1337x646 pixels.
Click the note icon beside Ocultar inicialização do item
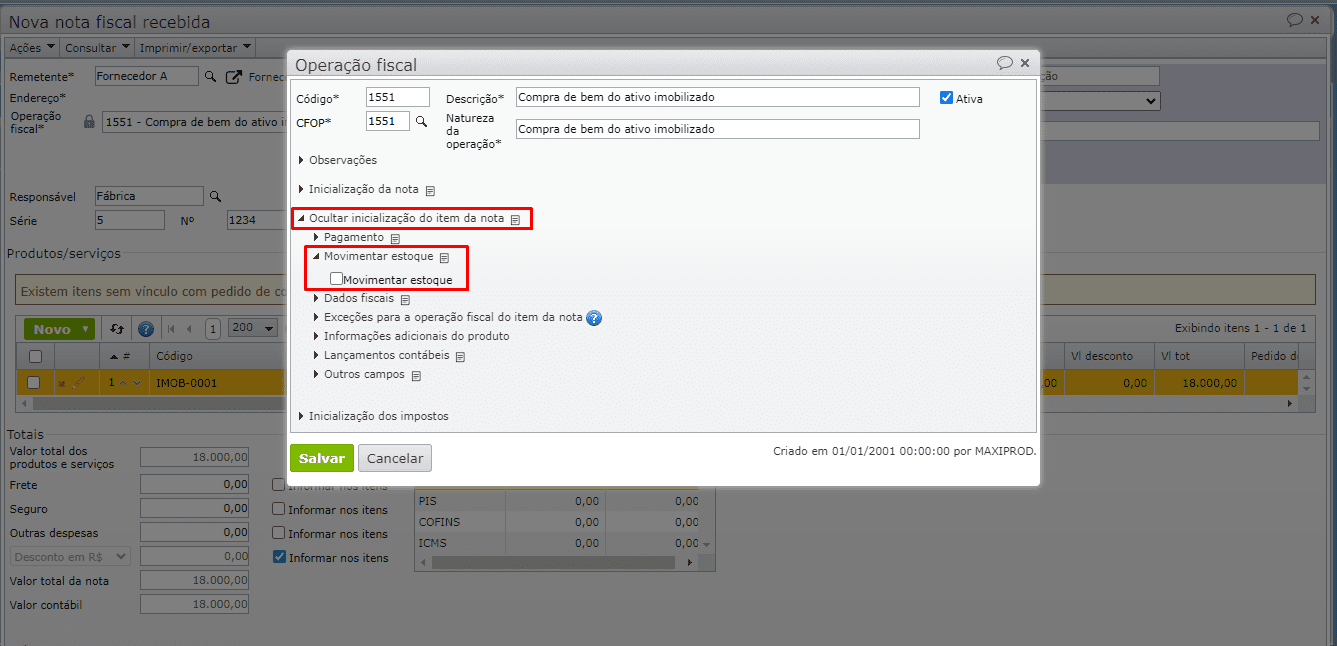point(515,219)
